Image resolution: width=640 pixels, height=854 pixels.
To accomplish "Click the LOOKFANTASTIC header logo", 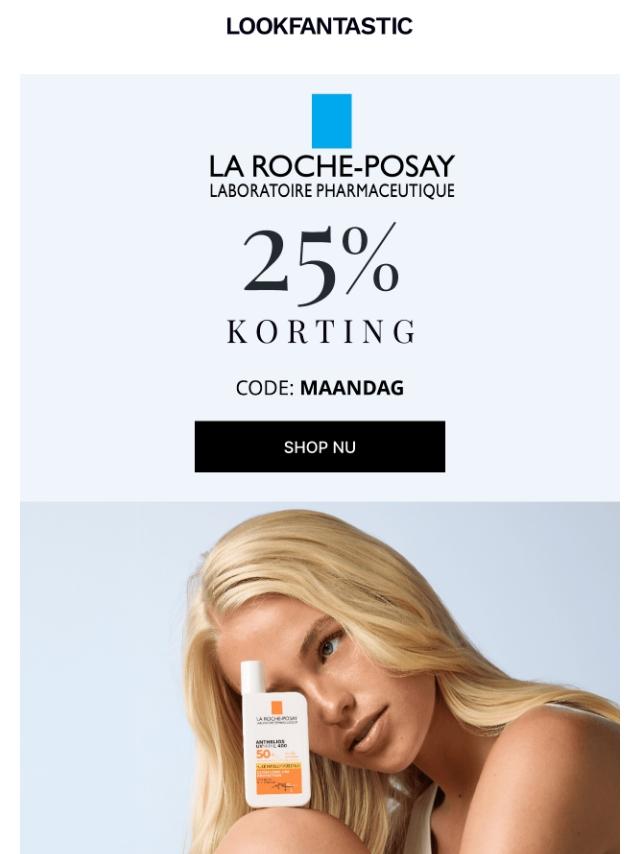I will 319,26.
